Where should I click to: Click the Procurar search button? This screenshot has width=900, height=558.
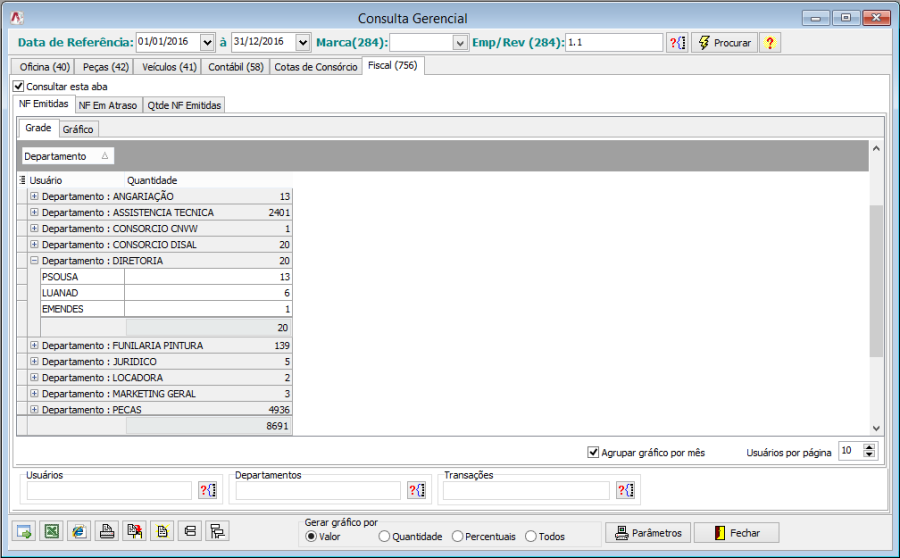point(725,42)
